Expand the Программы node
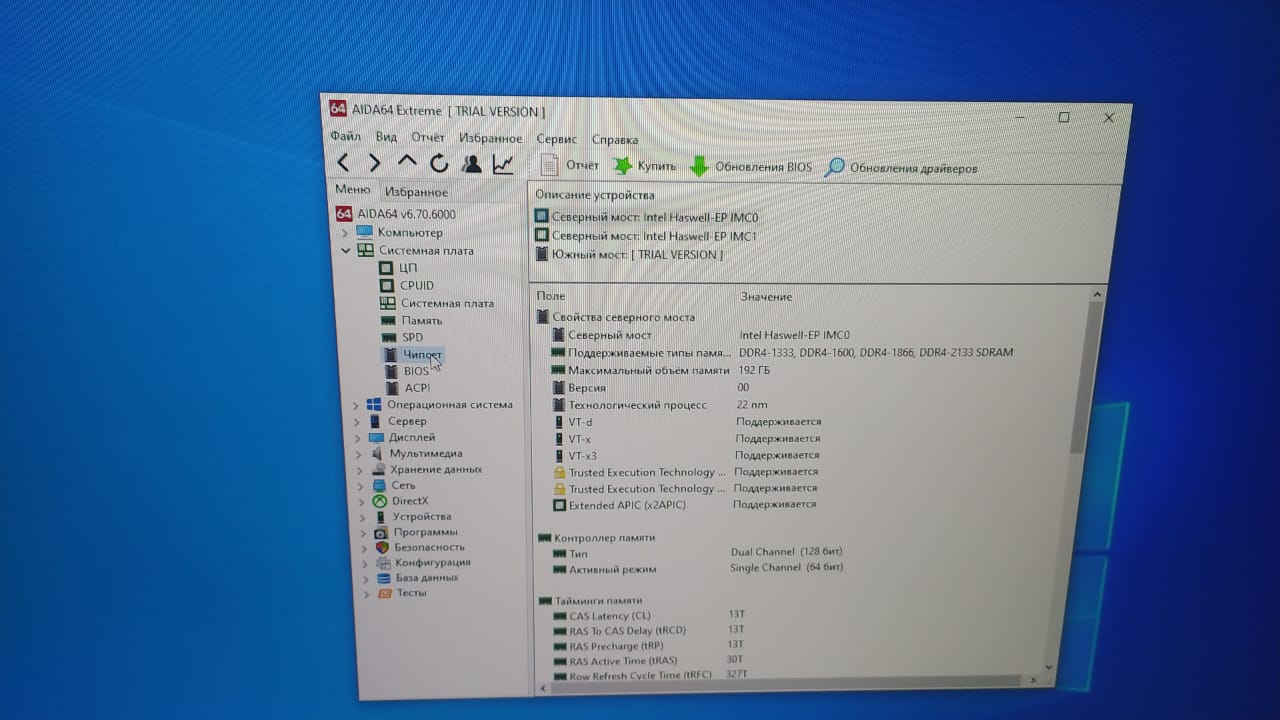 click(x=364, y=533)
